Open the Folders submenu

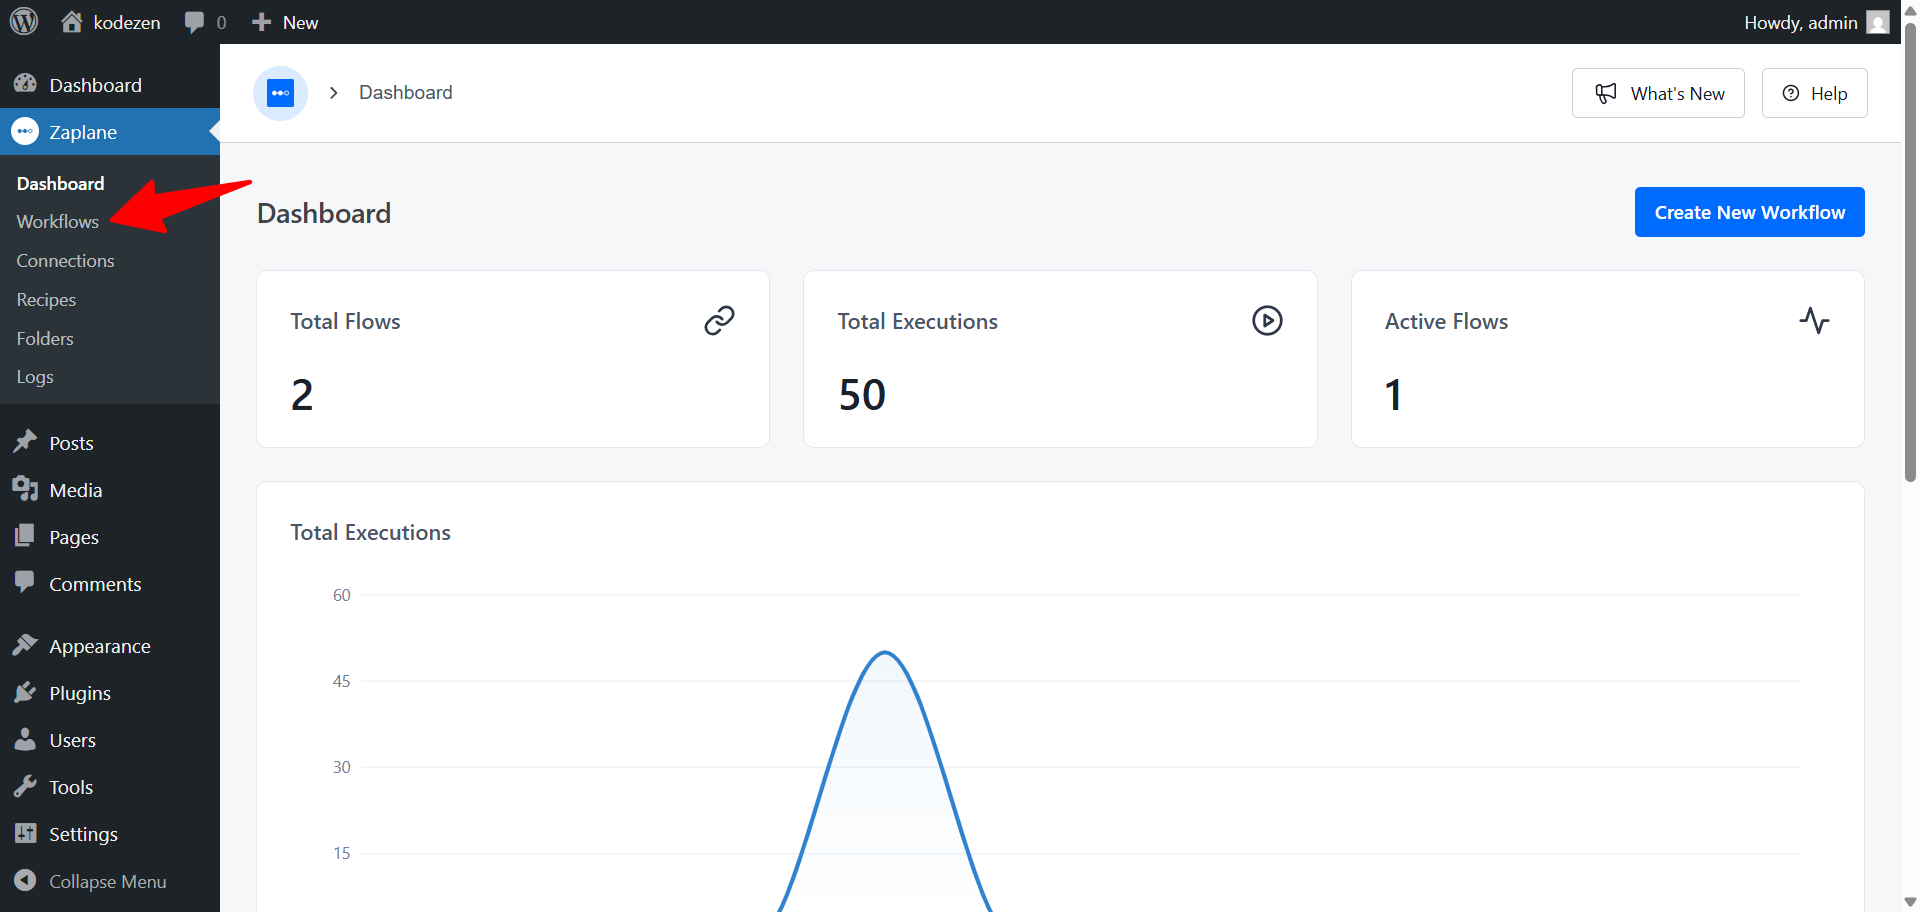coord(45,339)
